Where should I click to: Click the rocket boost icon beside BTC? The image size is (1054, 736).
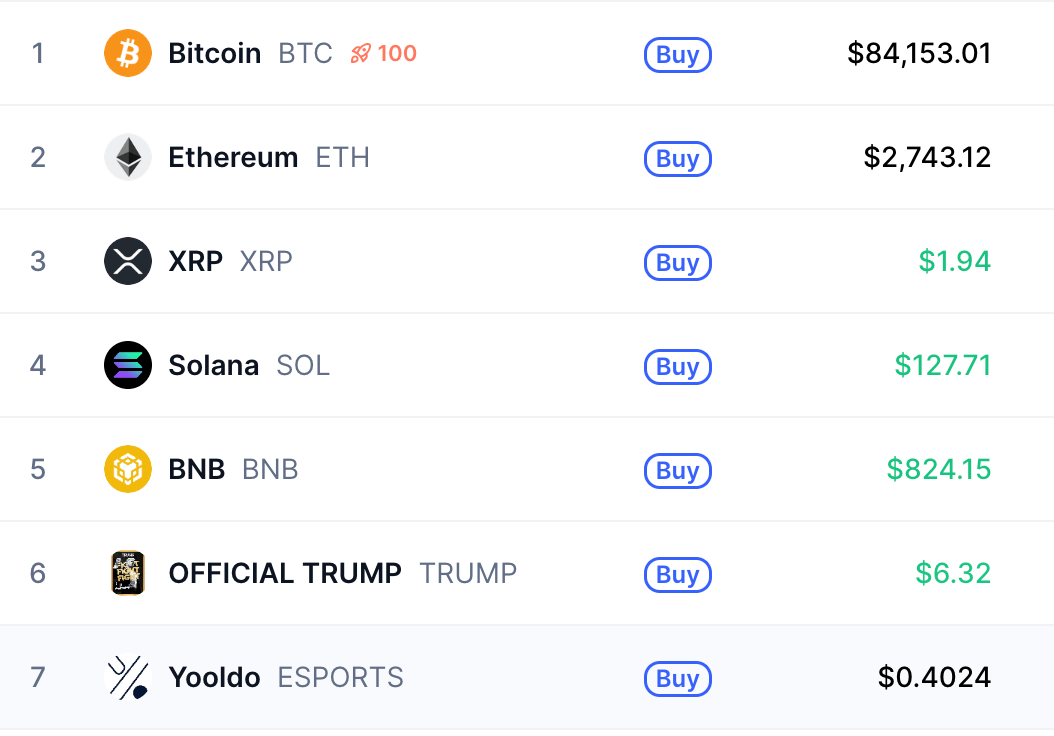[x=361, y=54]
